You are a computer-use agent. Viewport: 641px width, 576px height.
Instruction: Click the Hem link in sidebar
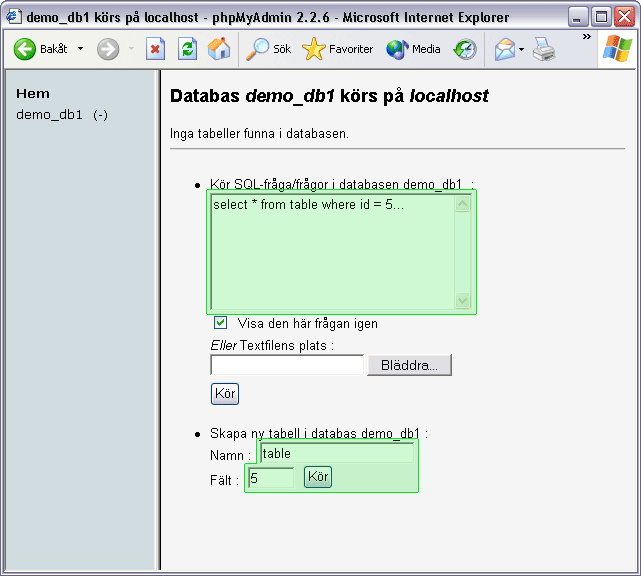coord(33,93)
